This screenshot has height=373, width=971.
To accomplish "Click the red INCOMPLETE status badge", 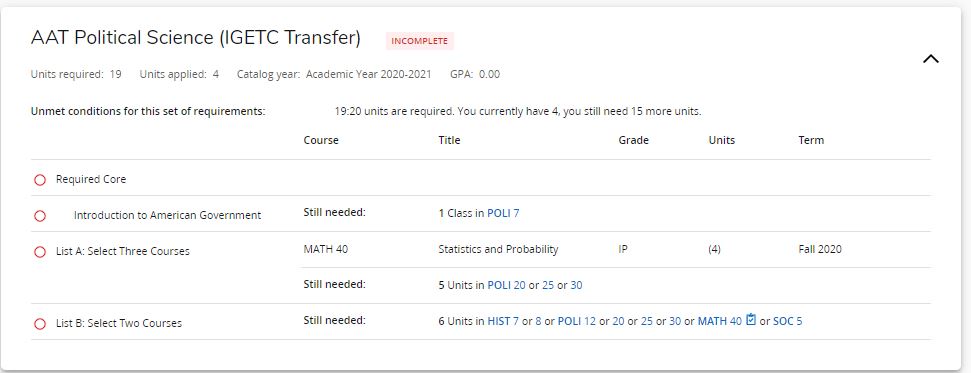I will tap(419, 41).
